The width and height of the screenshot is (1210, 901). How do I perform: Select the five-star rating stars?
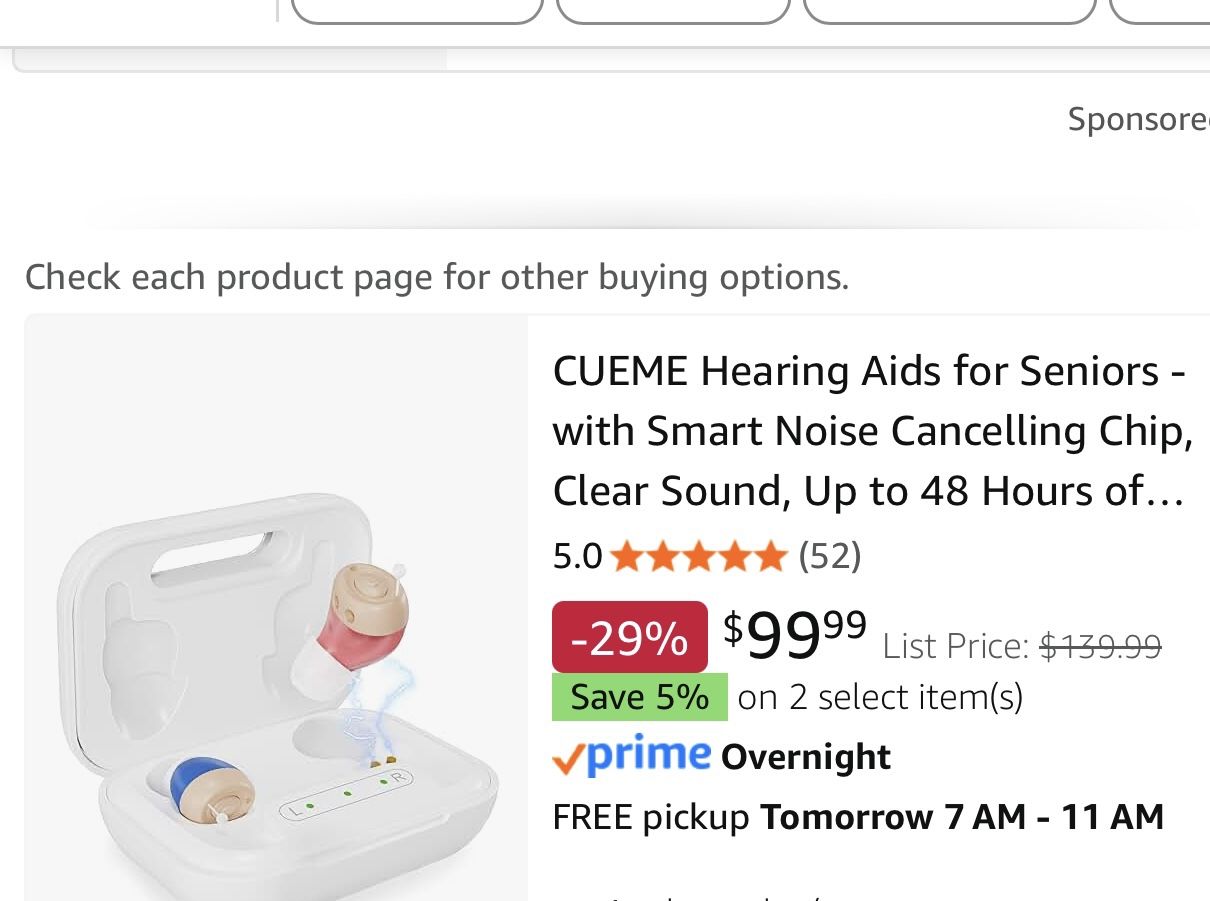[699, 556]
